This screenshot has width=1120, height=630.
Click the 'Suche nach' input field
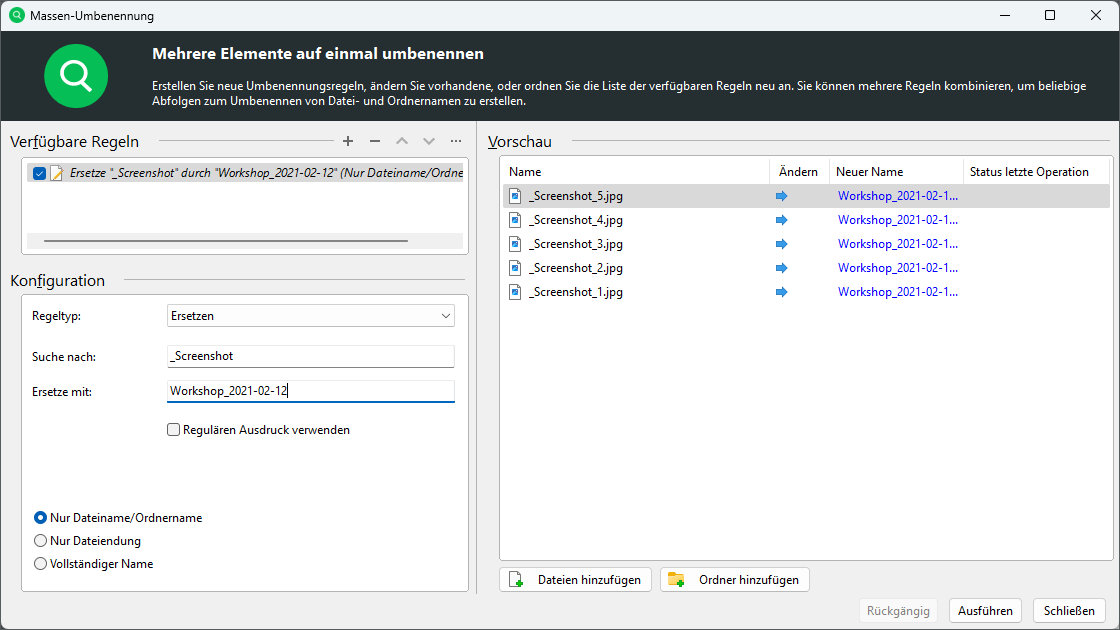tap(310, 356)
